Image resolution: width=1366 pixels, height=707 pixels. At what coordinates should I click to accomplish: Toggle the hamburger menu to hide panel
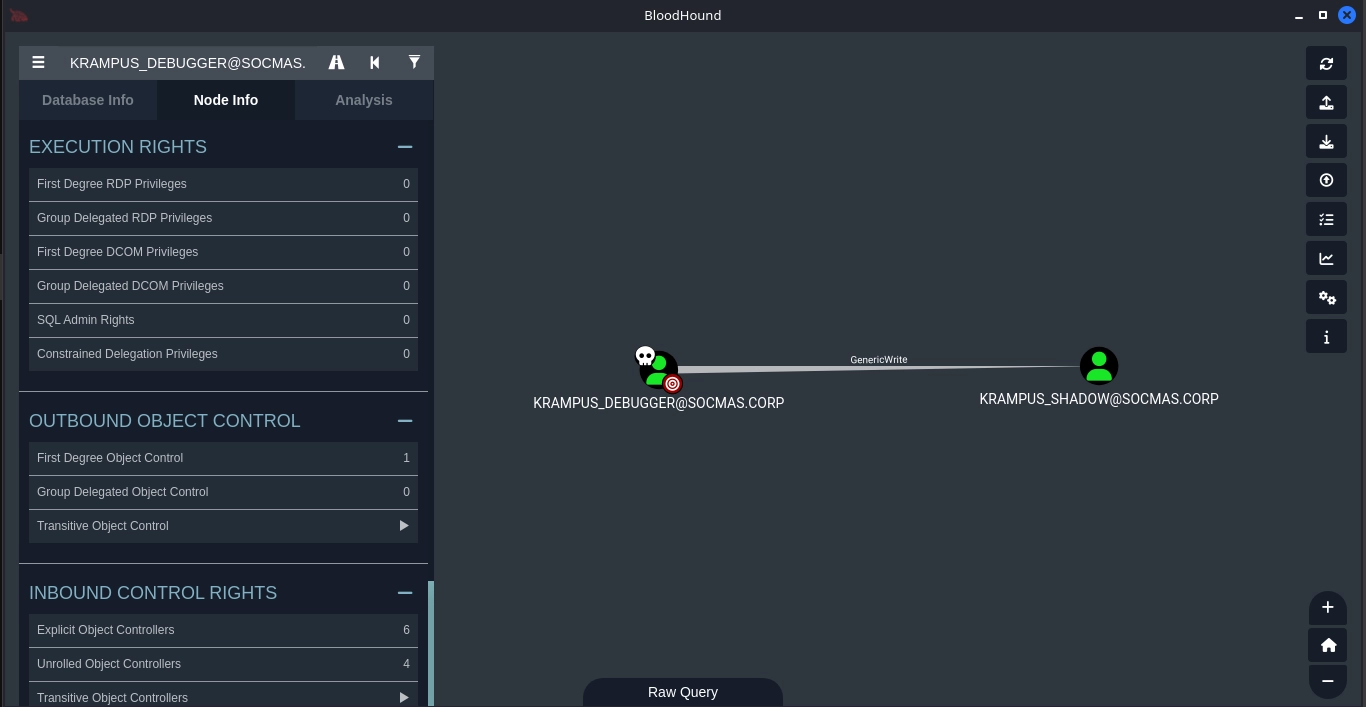click(x=38, y=62)
